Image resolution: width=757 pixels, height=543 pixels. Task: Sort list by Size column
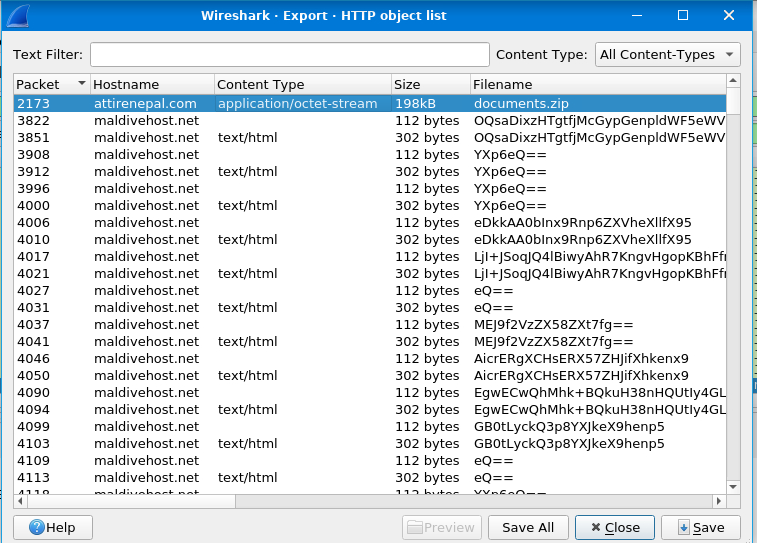(431, 84)
